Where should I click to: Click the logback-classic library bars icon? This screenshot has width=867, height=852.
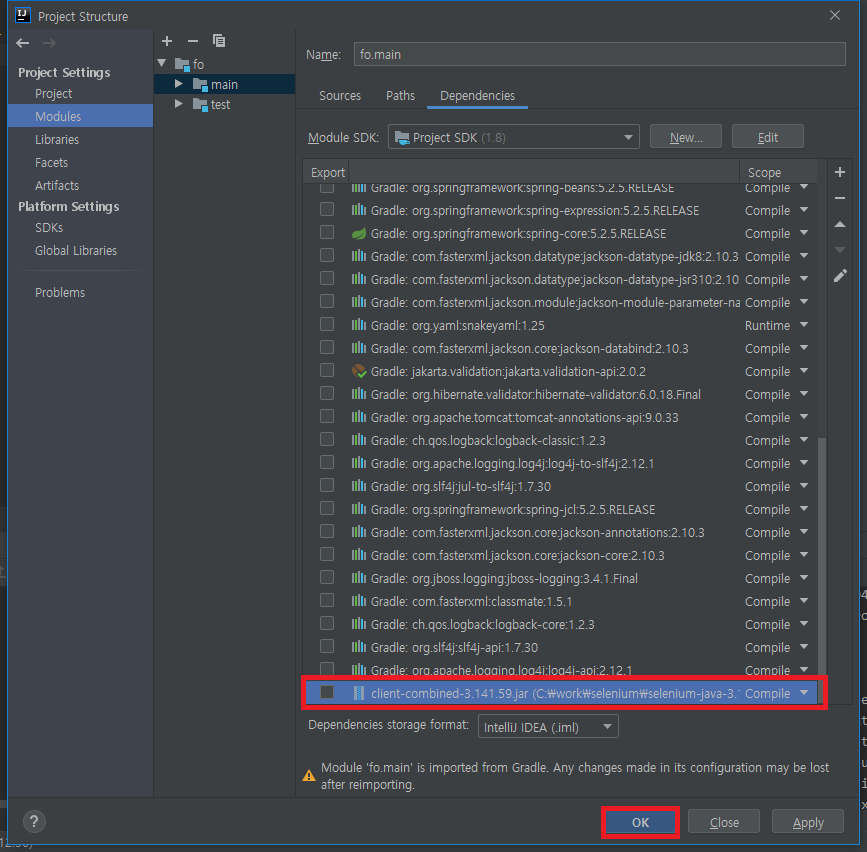[359, 440]
